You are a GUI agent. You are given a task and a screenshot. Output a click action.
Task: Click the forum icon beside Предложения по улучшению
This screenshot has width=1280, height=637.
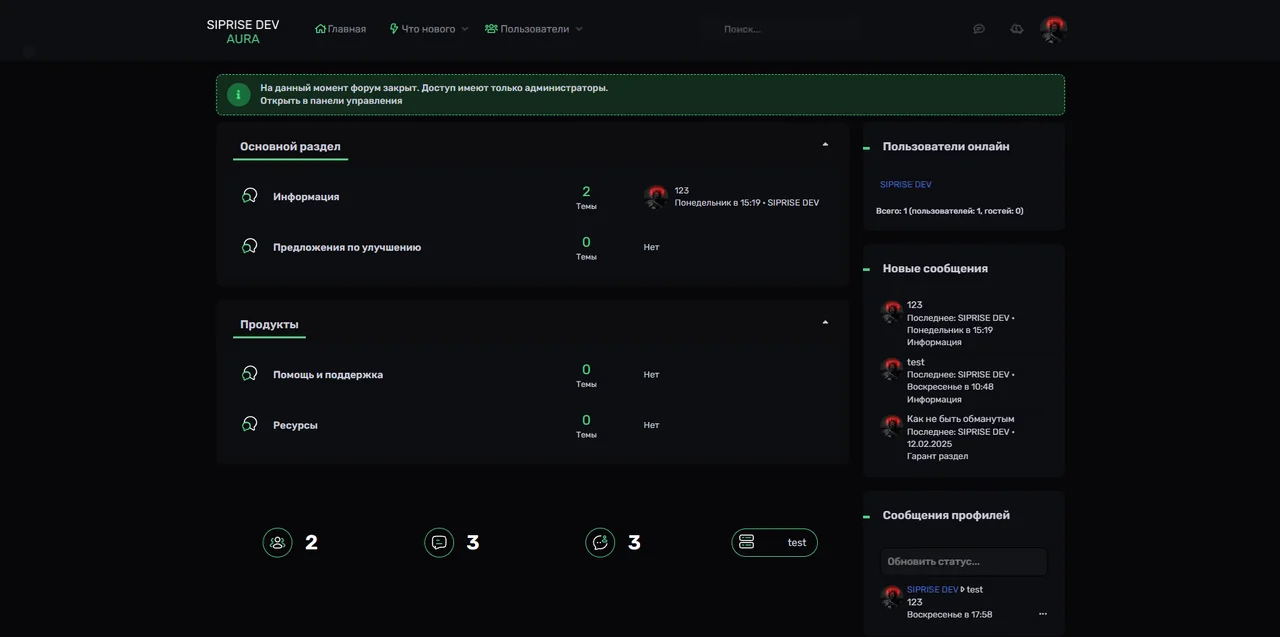coord(250,246)
